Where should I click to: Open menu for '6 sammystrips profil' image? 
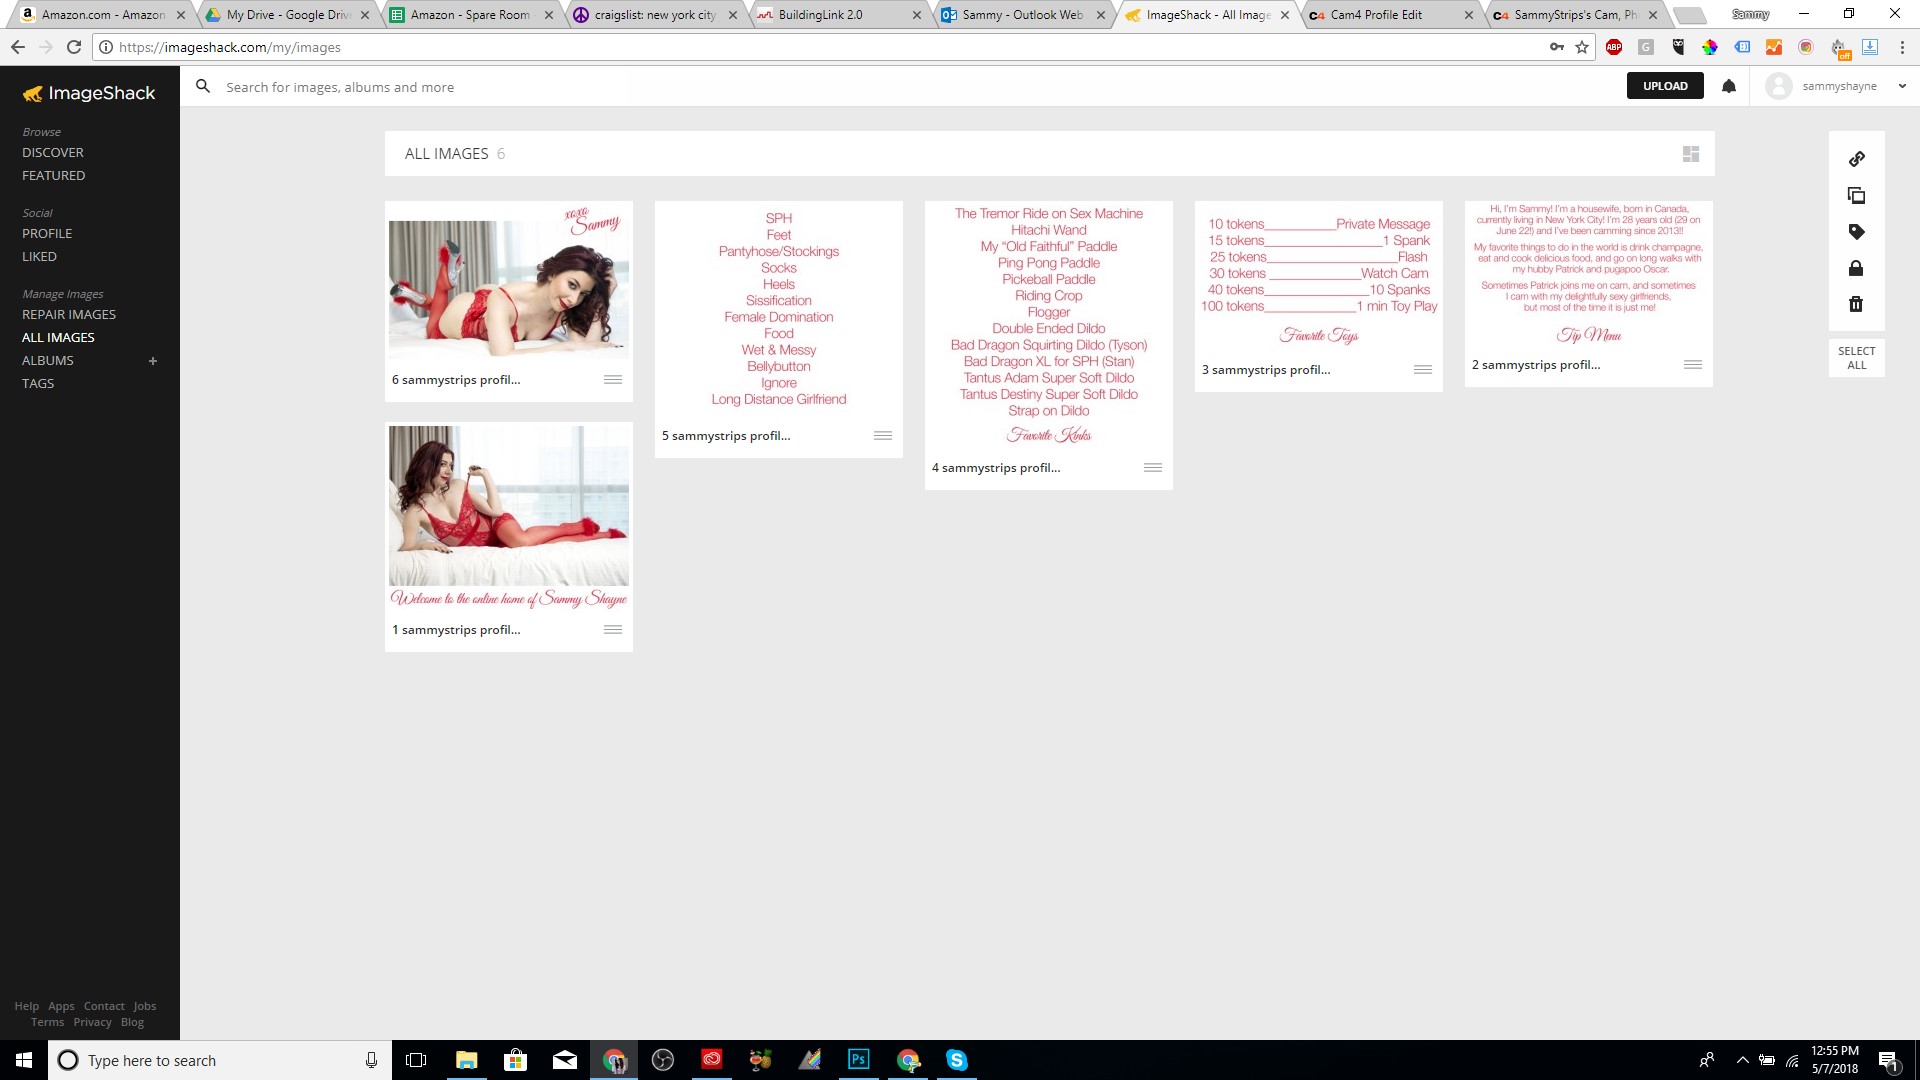tap(613, 380)
